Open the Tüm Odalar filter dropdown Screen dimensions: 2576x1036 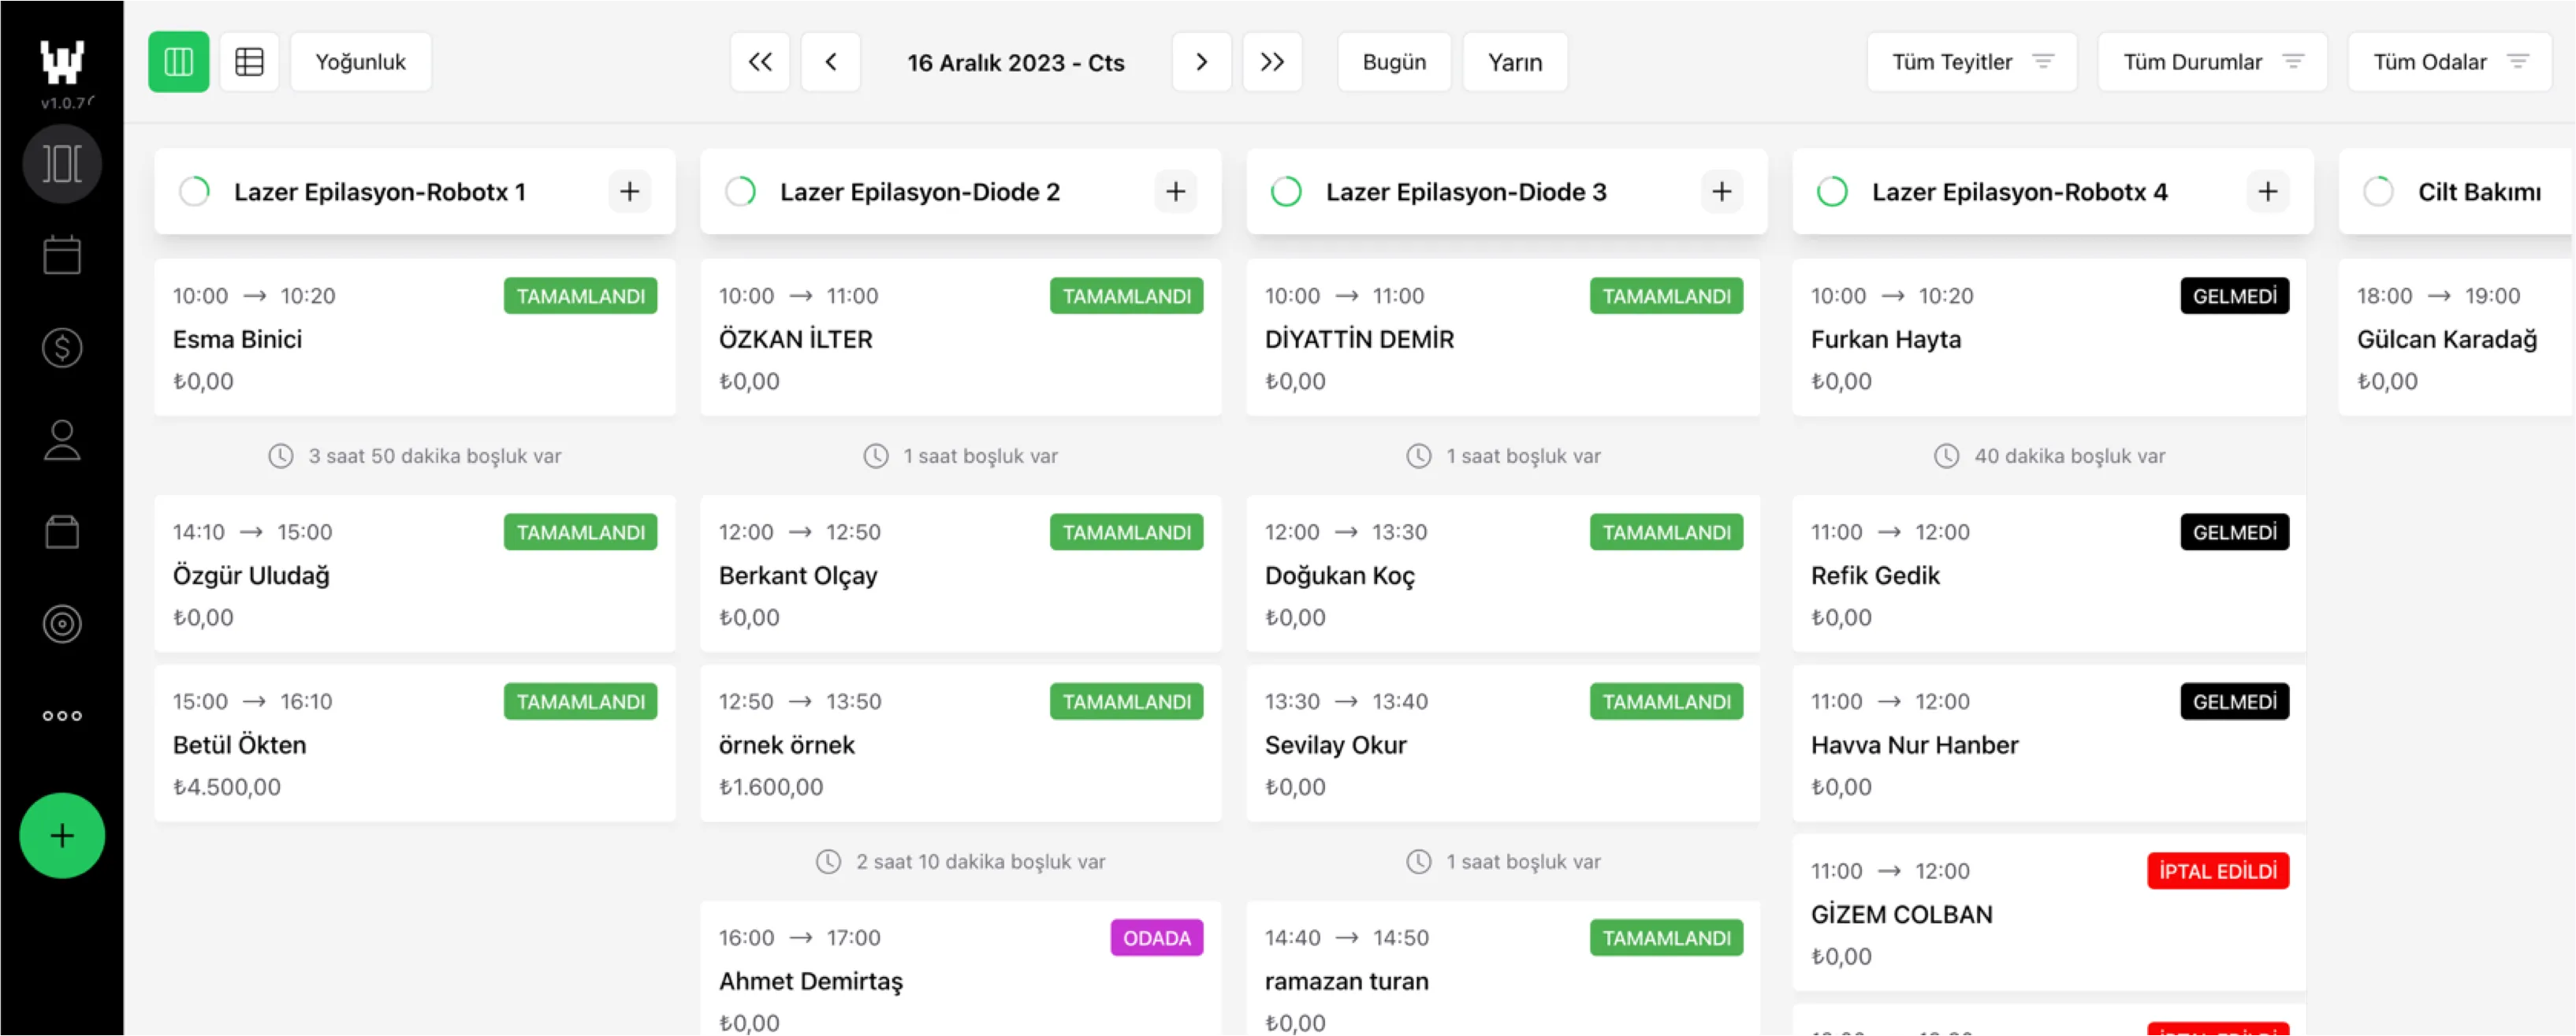(x=2449, y=62)
